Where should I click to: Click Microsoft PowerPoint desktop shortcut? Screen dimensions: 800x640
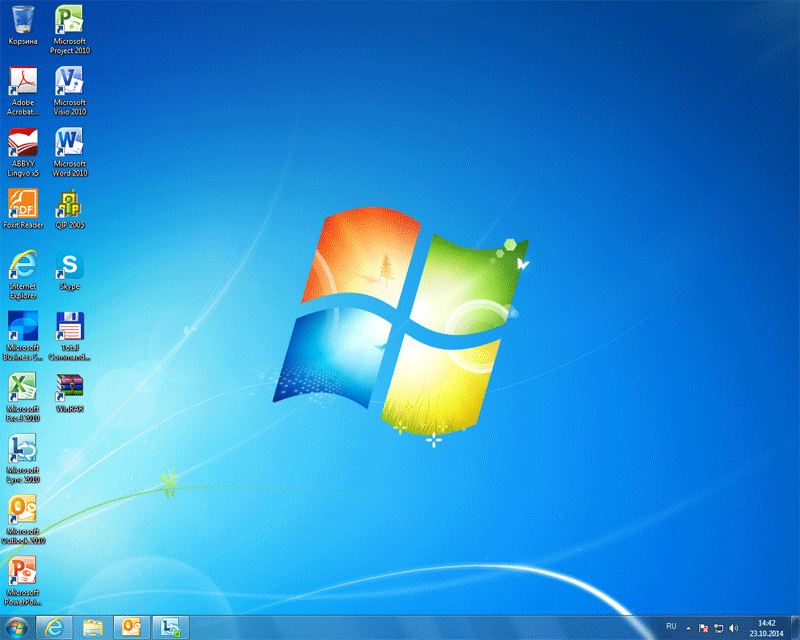tap(23, 581)
